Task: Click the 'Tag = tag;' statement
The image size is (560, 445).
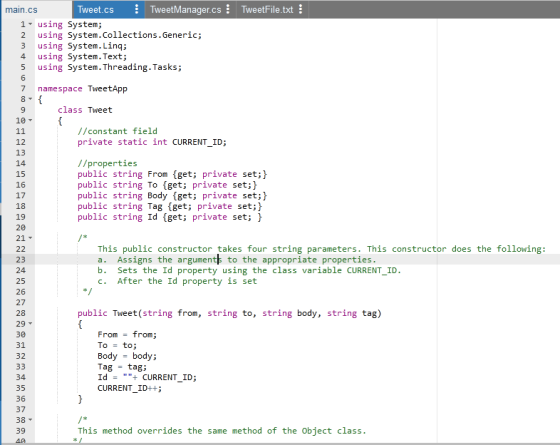Action: 122,367
